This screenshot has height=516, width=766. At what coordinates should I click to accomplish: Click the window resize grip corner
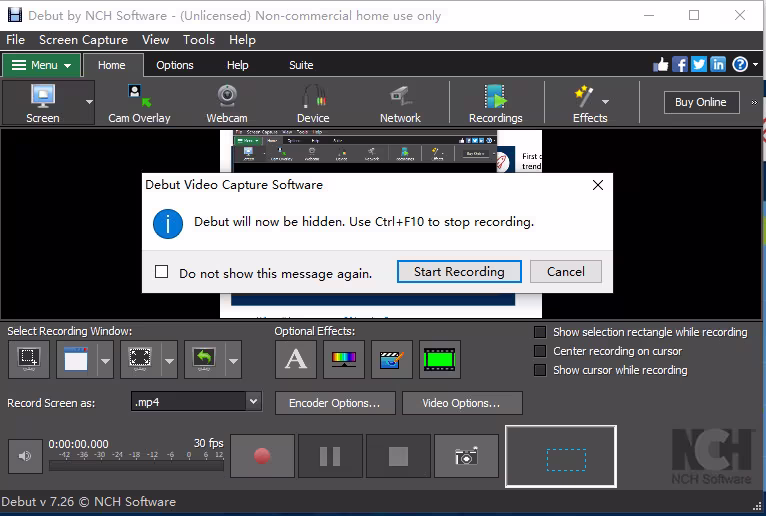click(x=757, y=506)
